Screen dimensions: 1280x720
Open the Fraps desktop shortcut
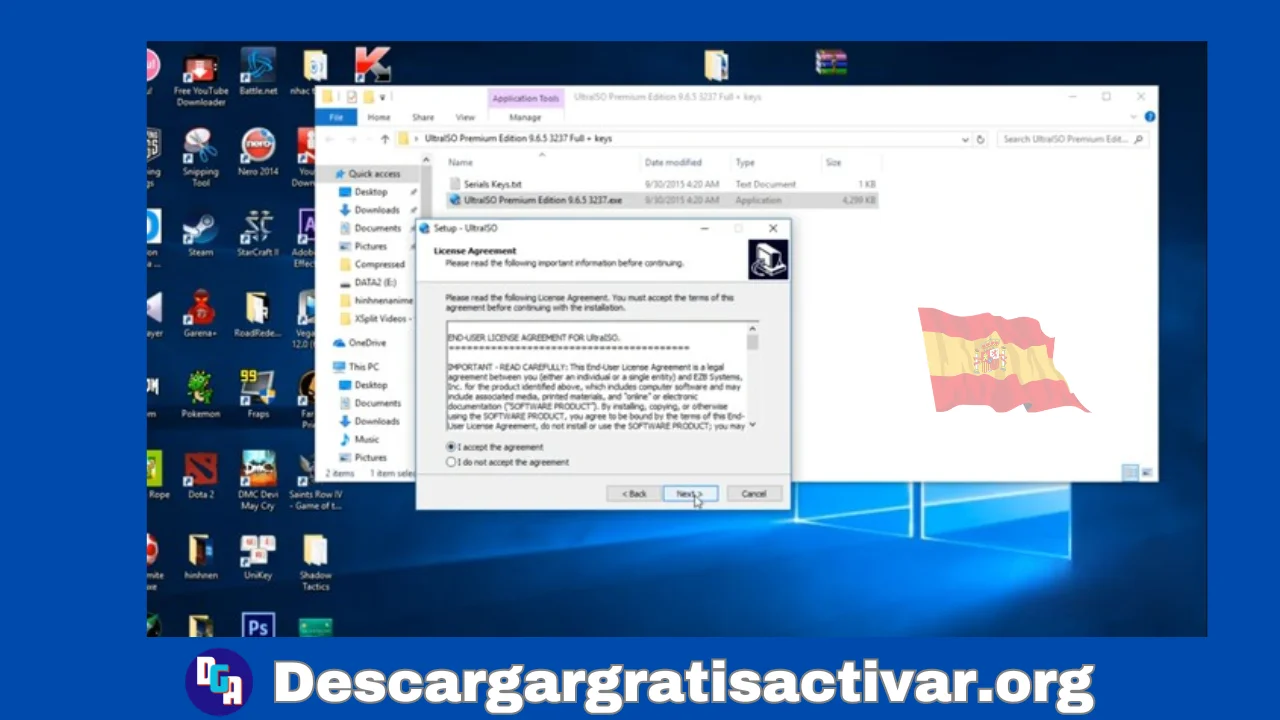pos(258,395)
